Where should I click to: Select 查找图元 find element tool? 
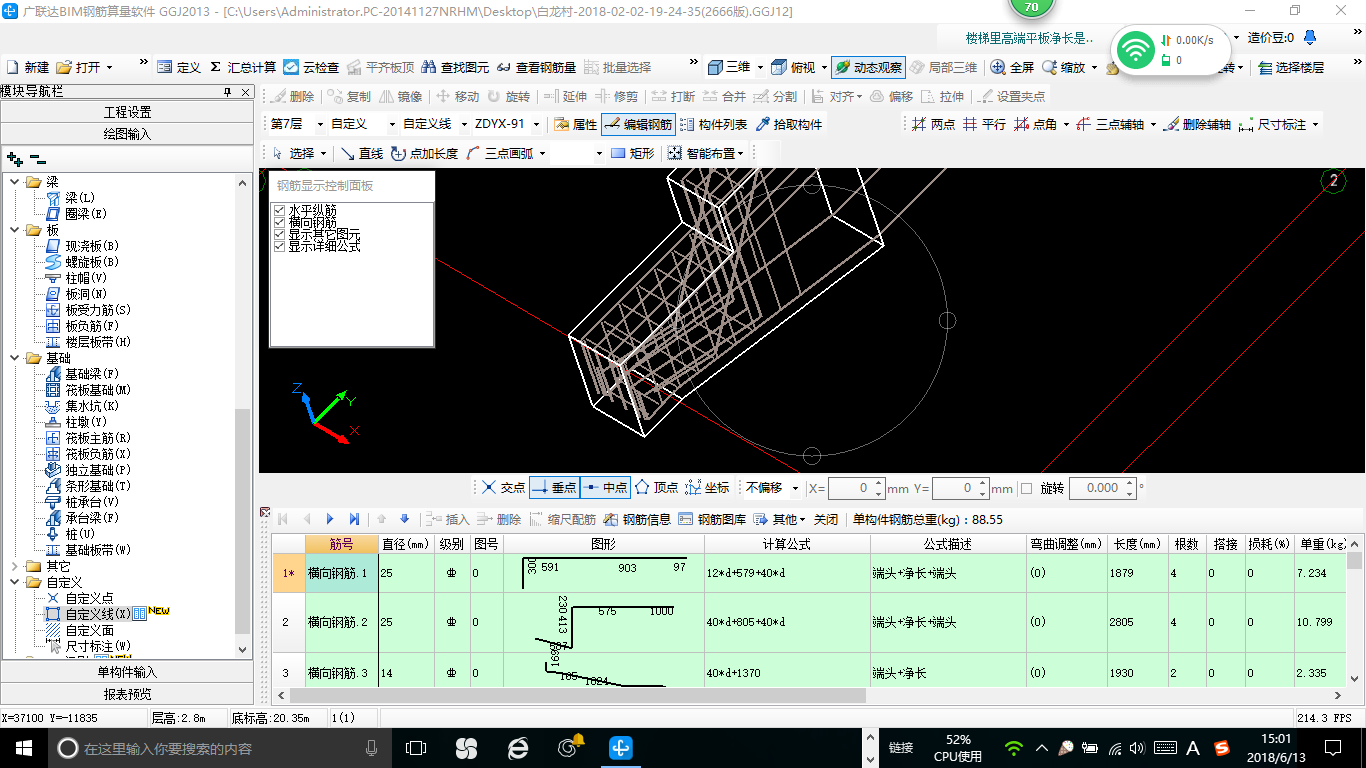pos(455,67)
